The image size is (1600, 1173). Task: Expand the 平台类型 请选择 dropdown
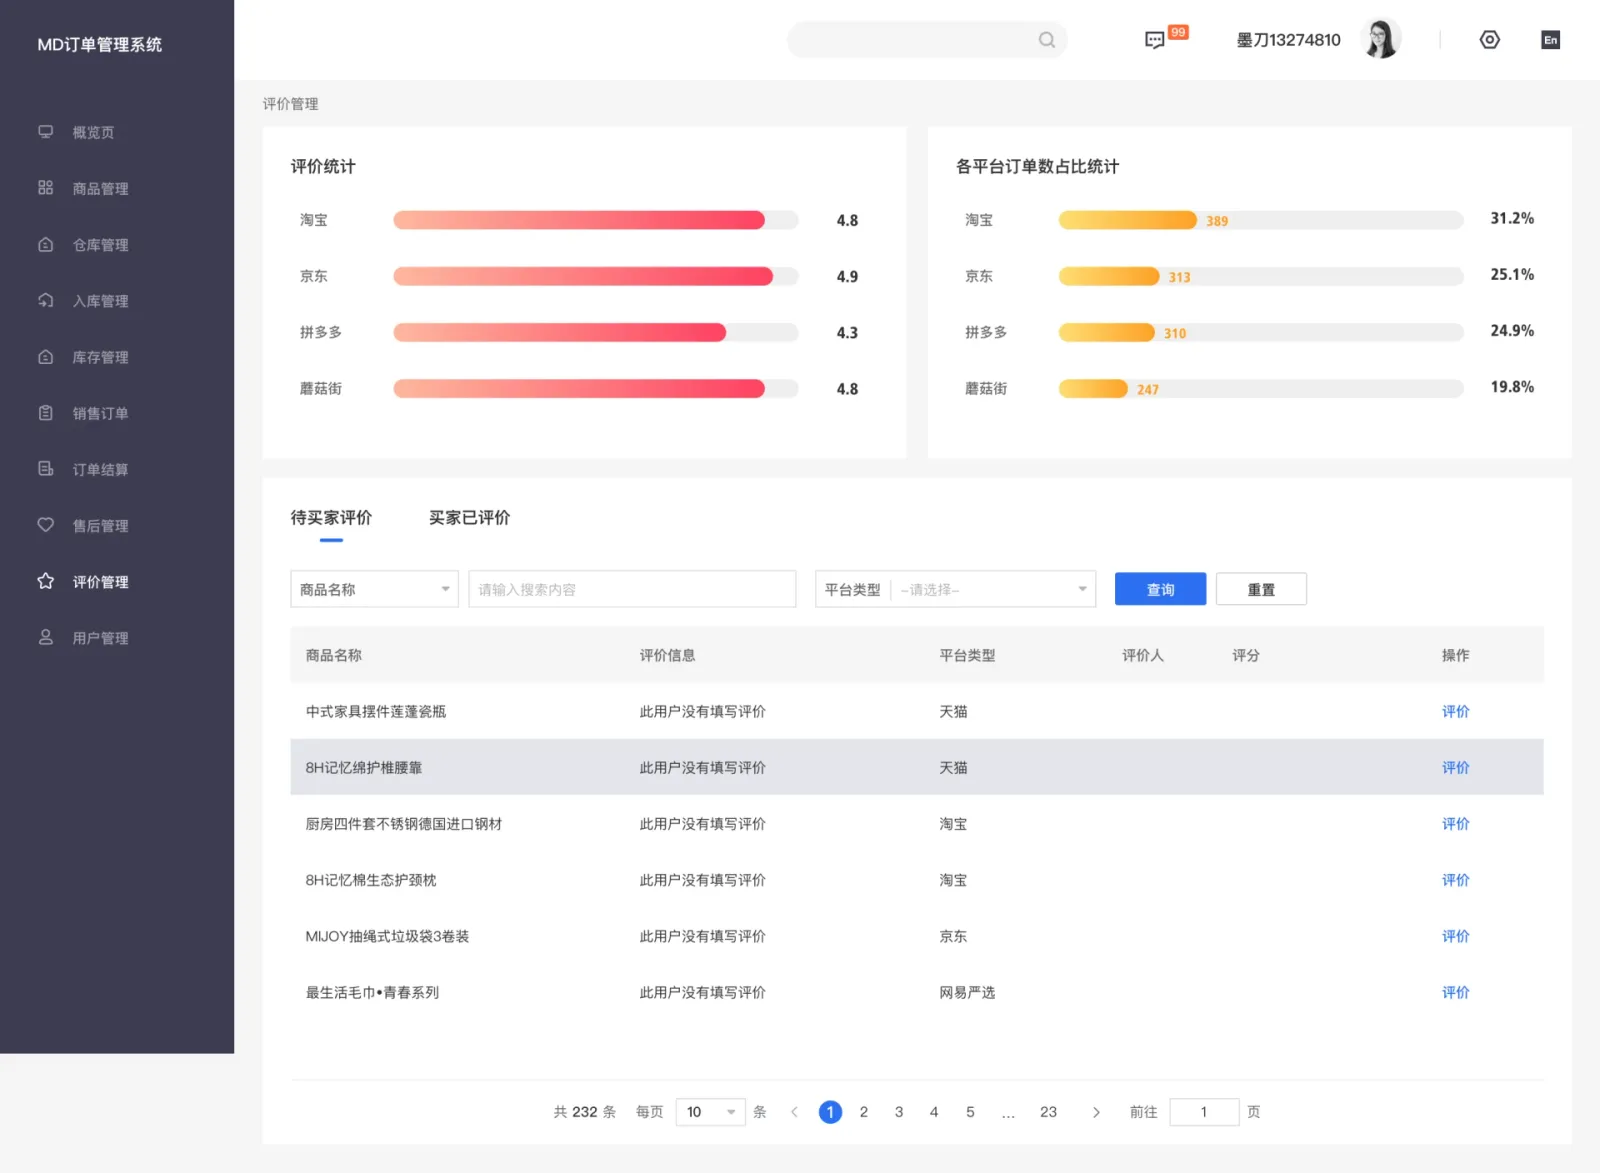955,589
